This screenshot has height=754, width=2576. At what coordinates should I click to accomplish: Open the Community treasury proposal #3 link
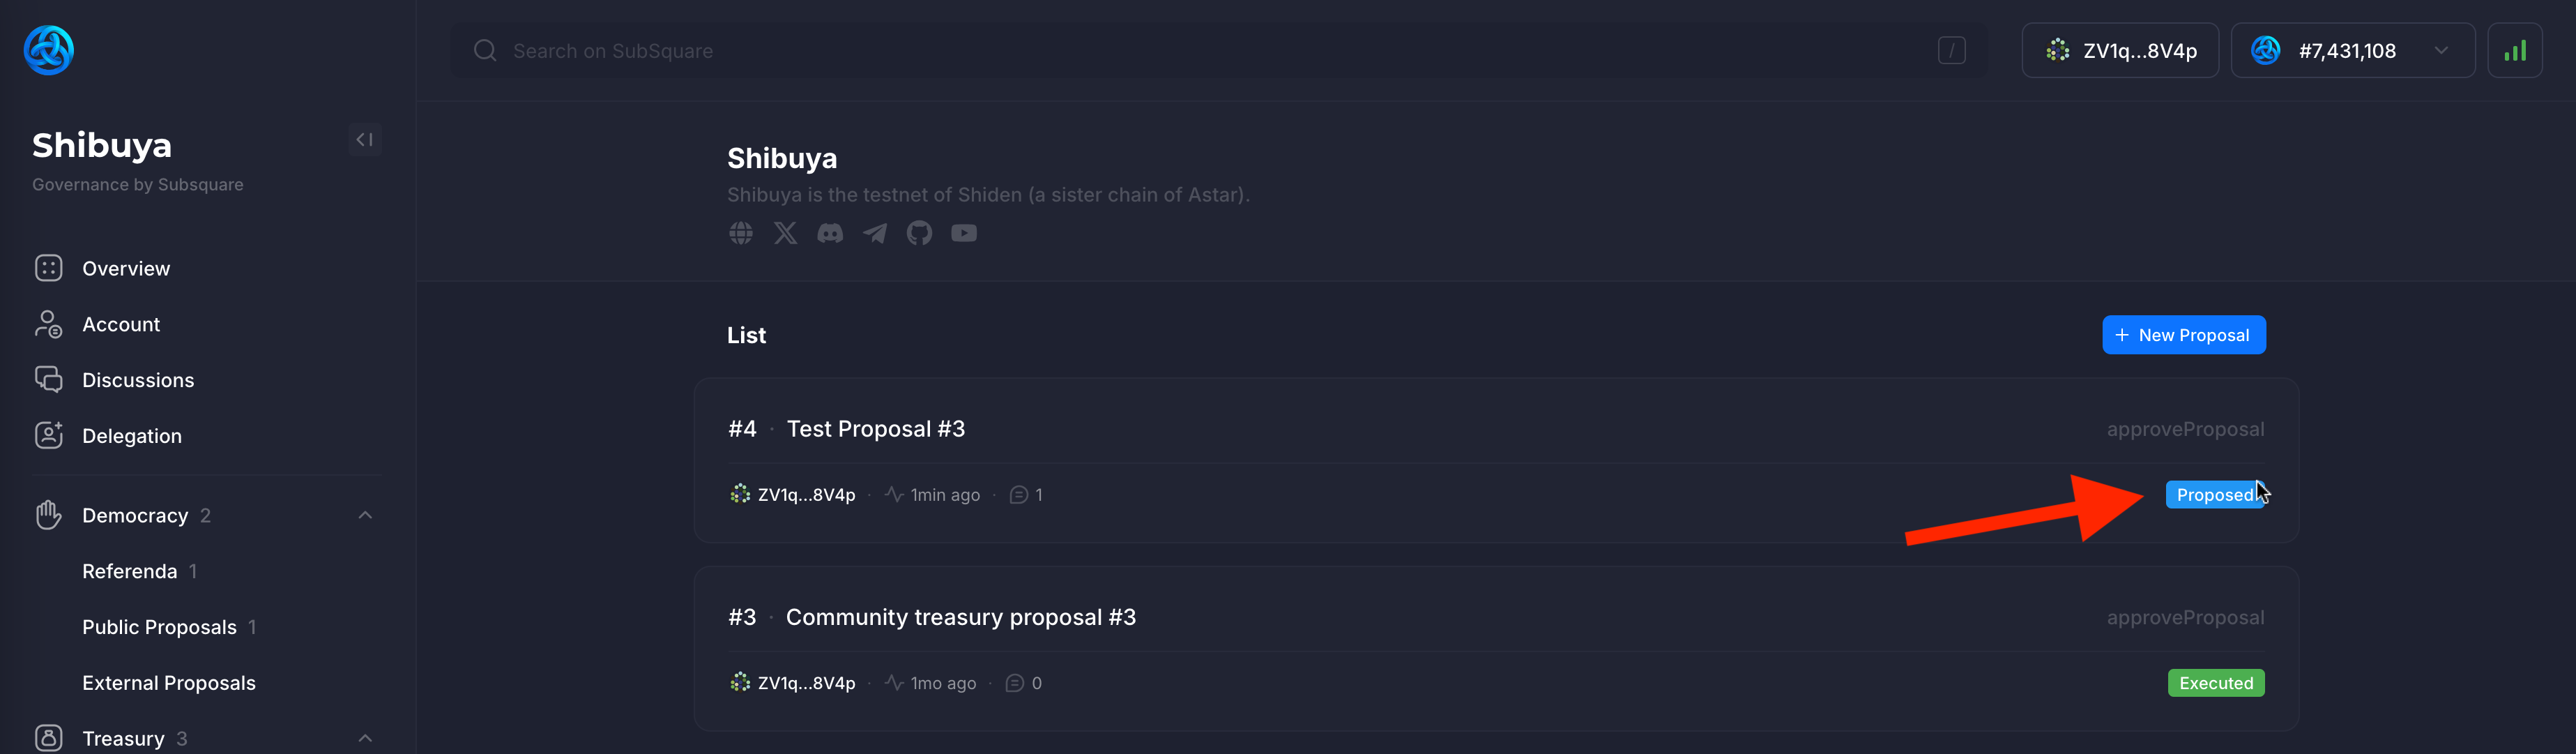(961, 616)
